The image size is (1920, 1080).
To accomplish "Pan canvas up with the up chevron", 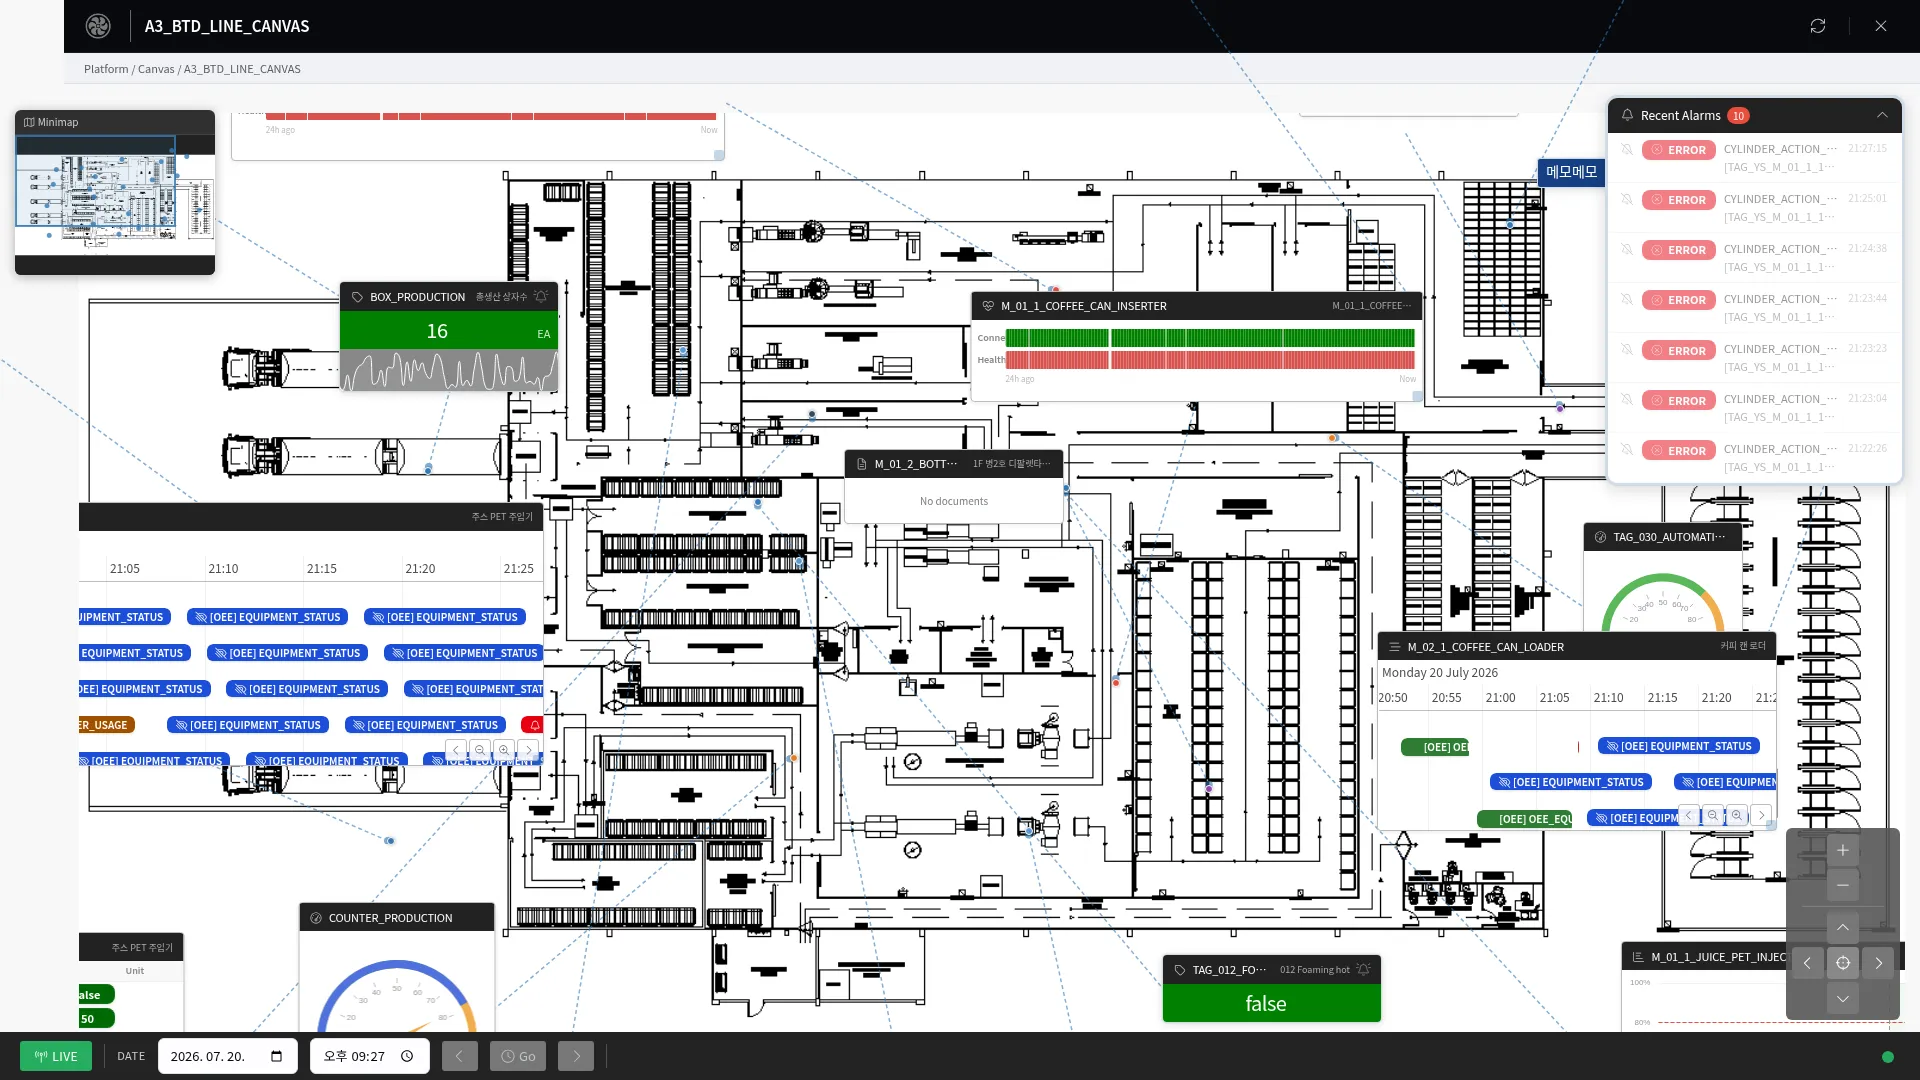I will point(1842,927).
